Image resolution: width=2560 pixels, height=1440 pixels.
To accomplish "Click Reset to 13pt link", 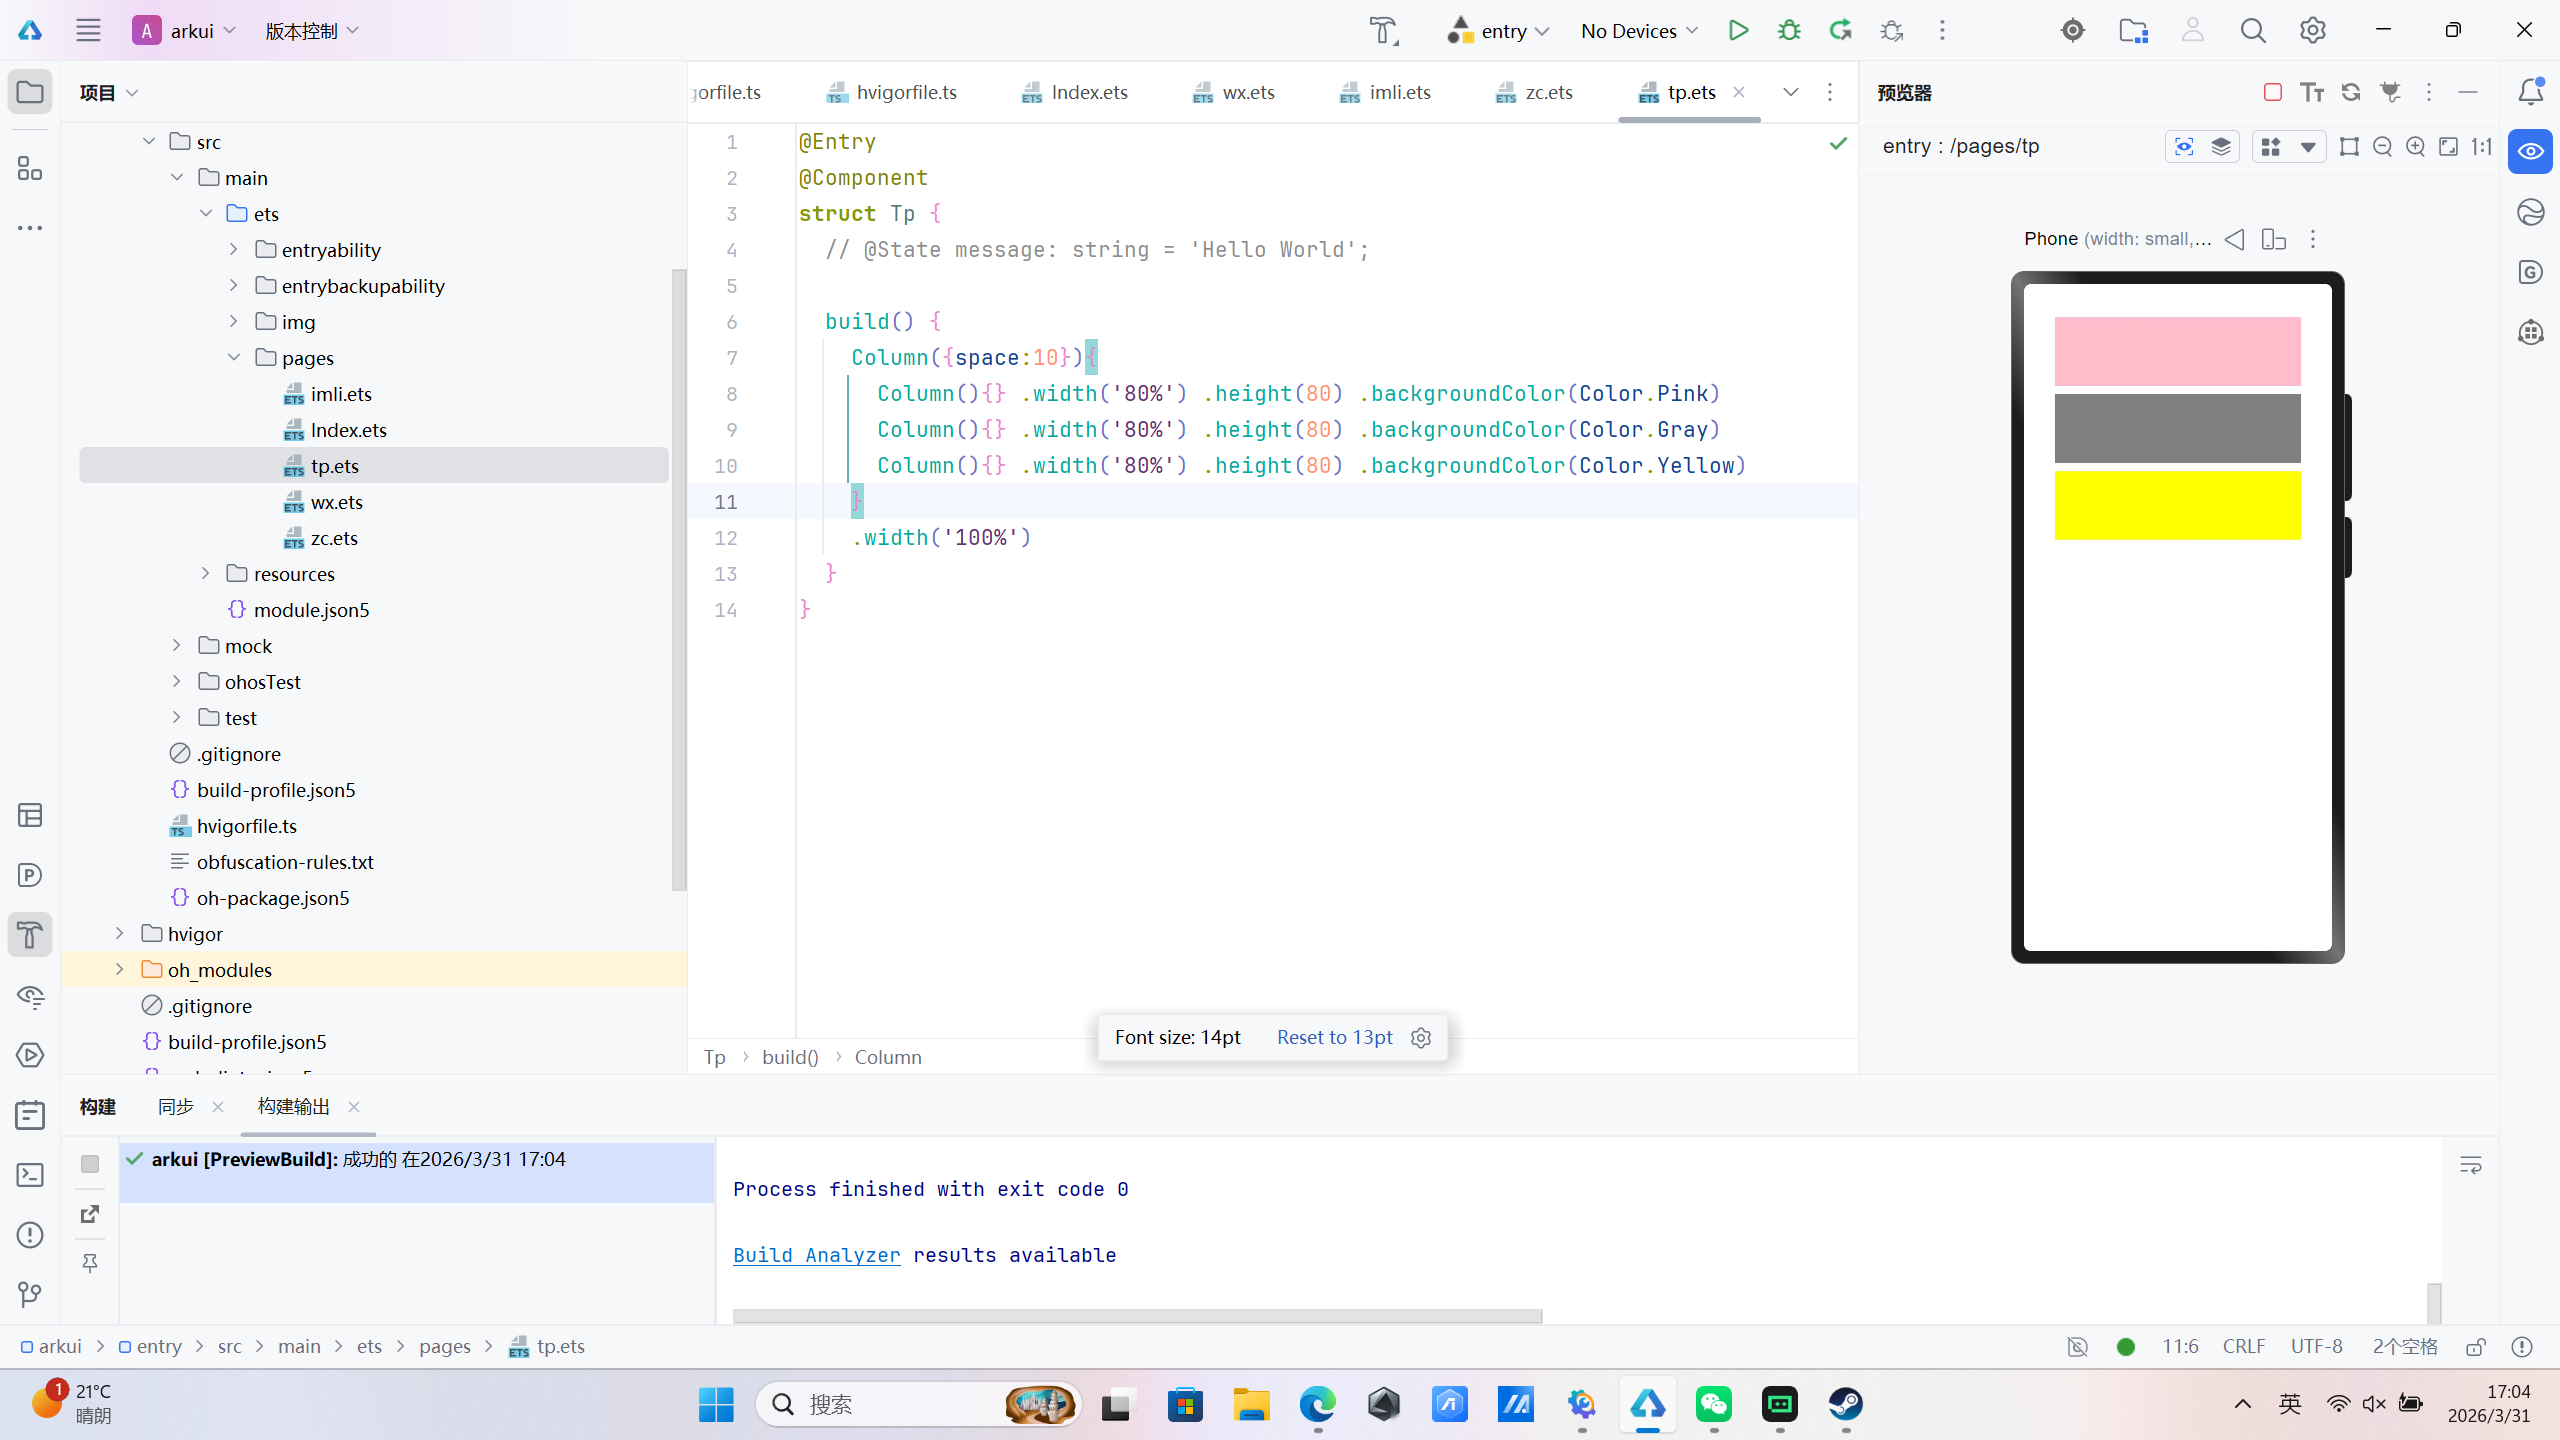I will click(x=1334, y=1037).
